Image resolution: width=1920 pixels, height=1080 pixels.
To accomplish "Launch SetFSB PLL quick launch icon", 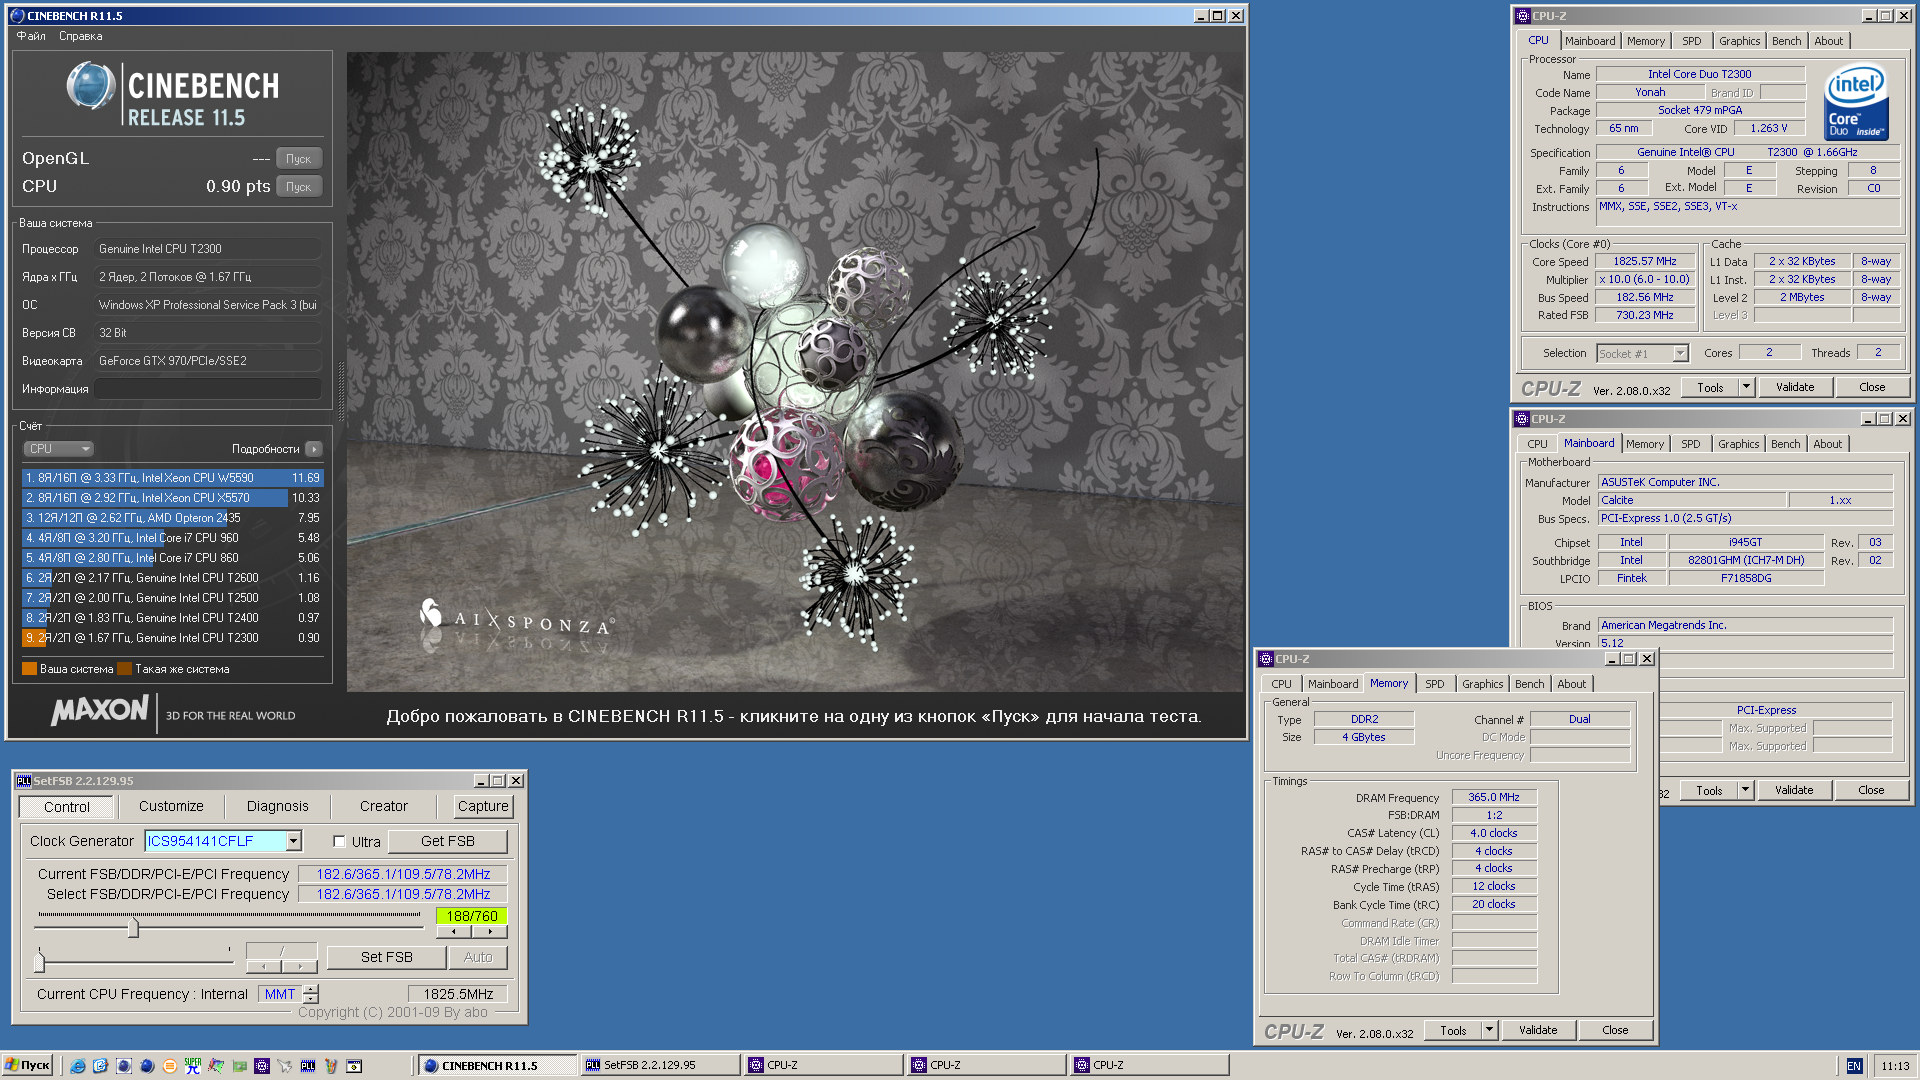I will tap(308, 1066).
